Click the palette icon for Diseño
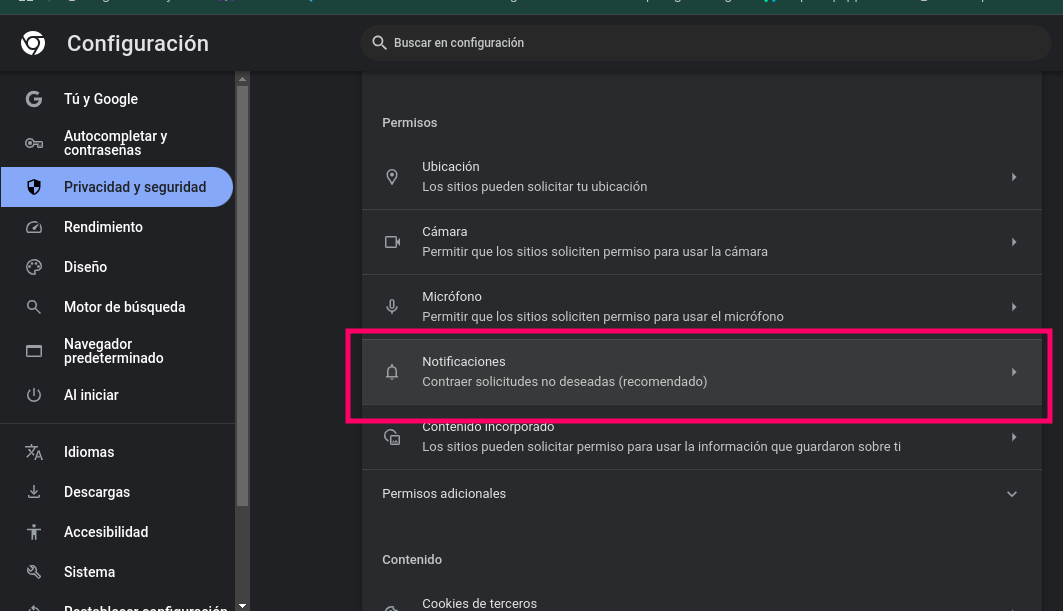1063x611 pixels. (34, 267)
